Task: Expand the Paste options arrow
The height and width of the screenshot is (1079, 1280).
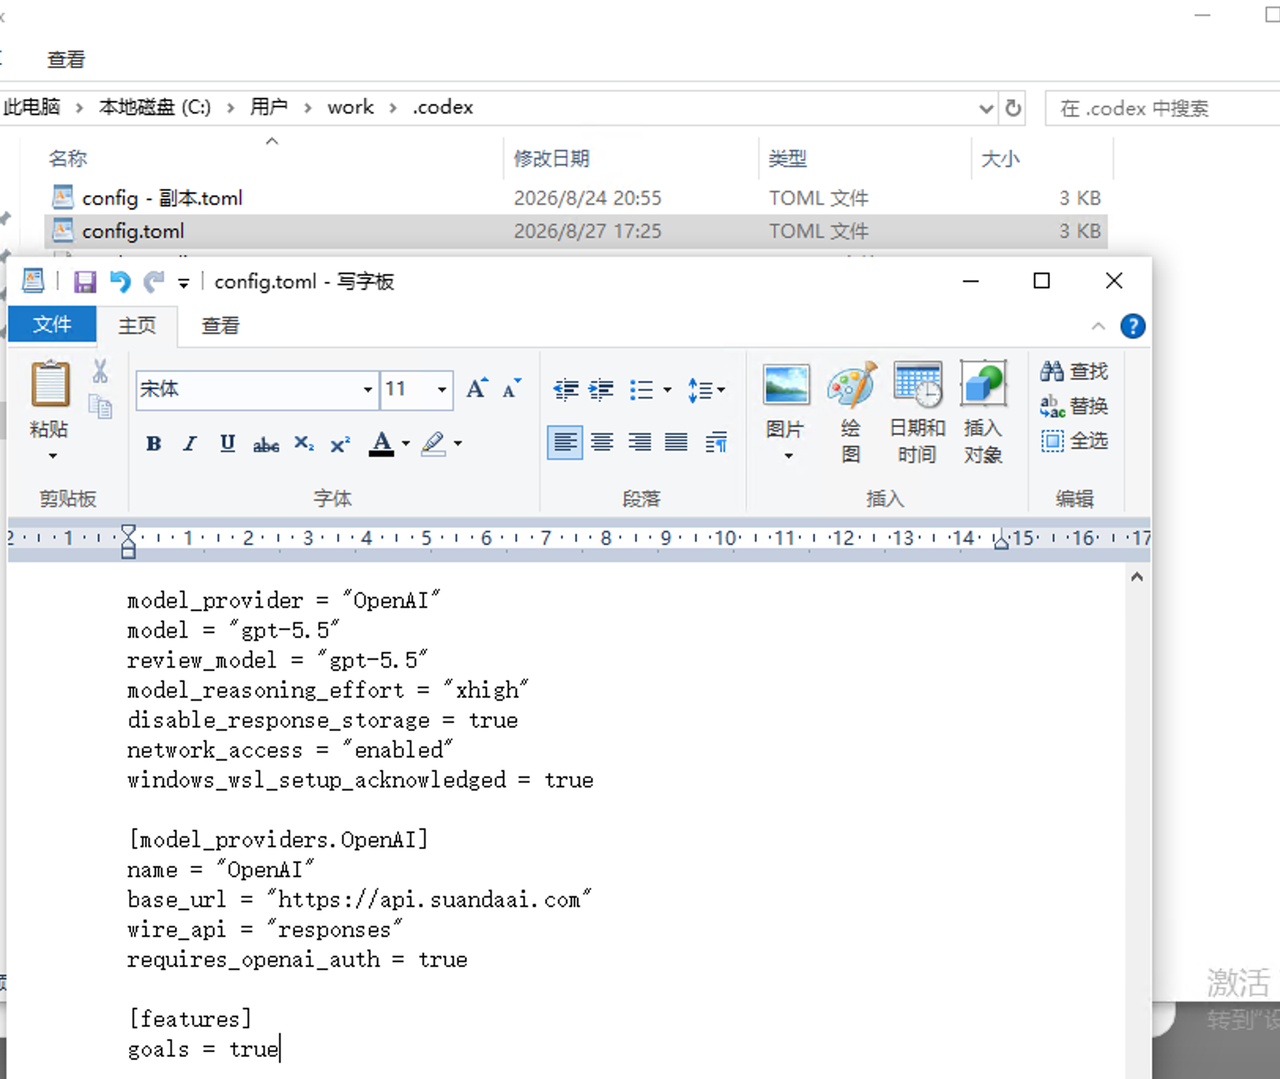Action: [x=52, y=456]
